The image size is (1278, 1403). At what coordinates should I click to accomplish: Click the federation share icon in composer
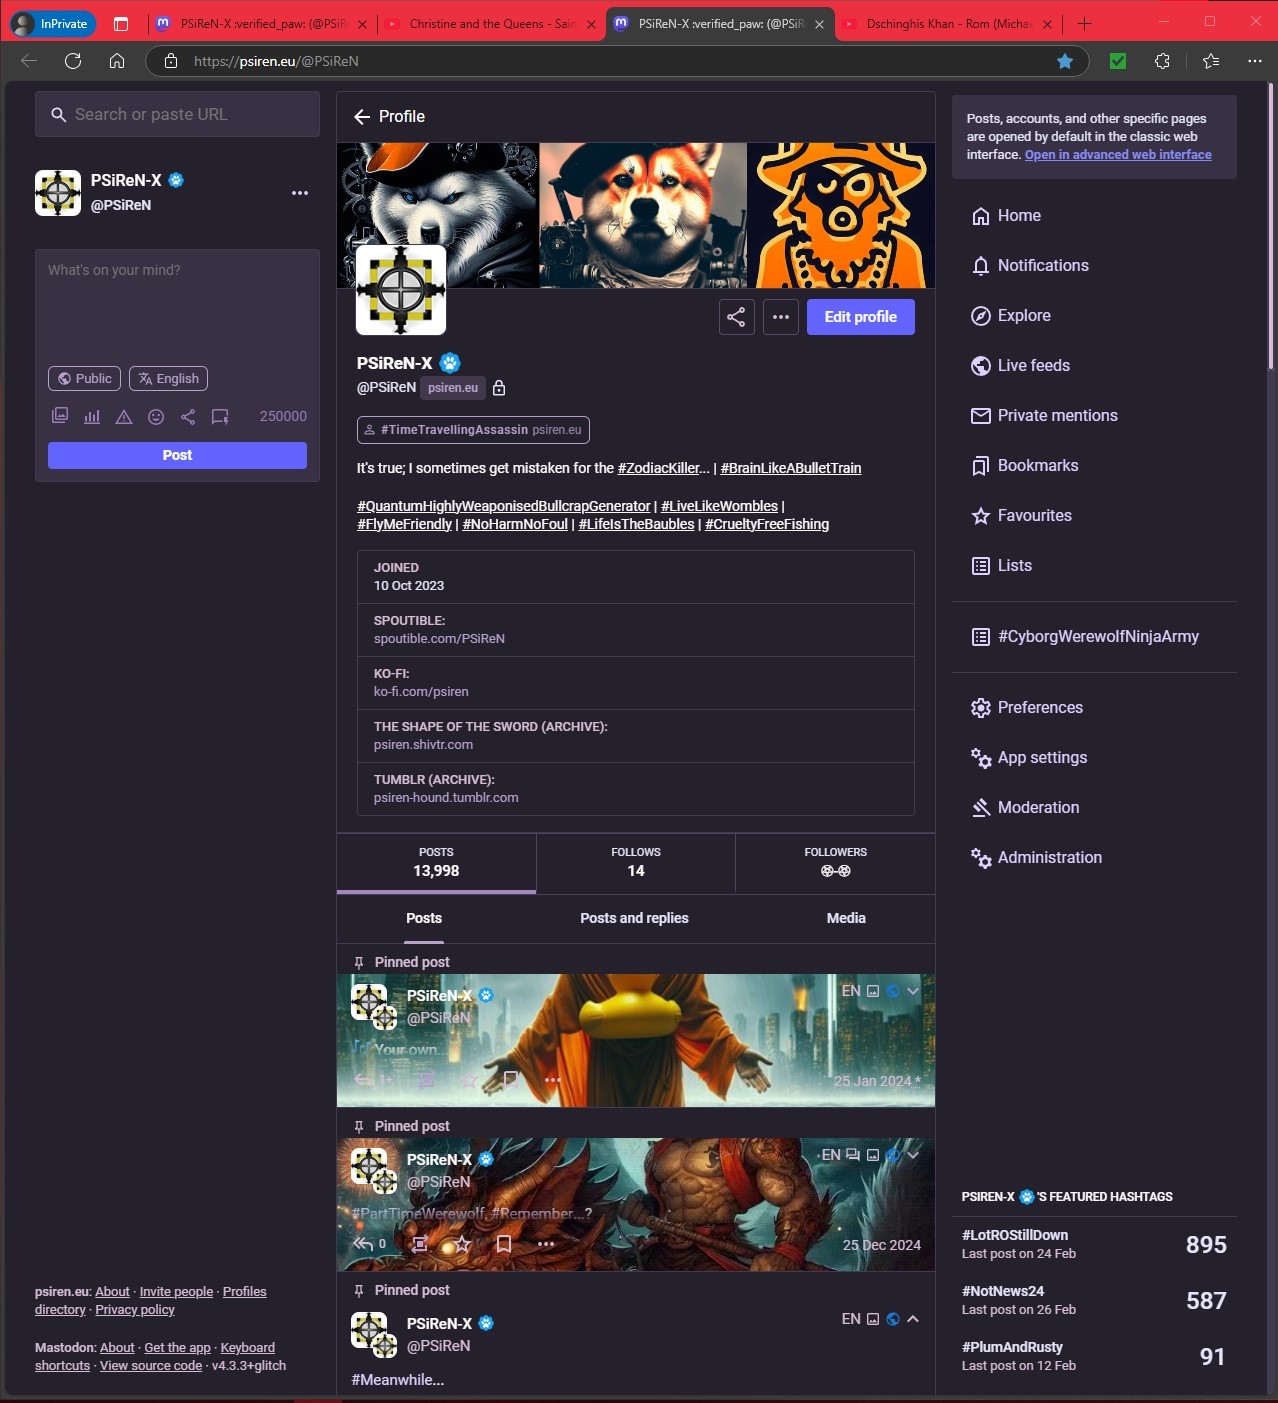coord(188,416)
